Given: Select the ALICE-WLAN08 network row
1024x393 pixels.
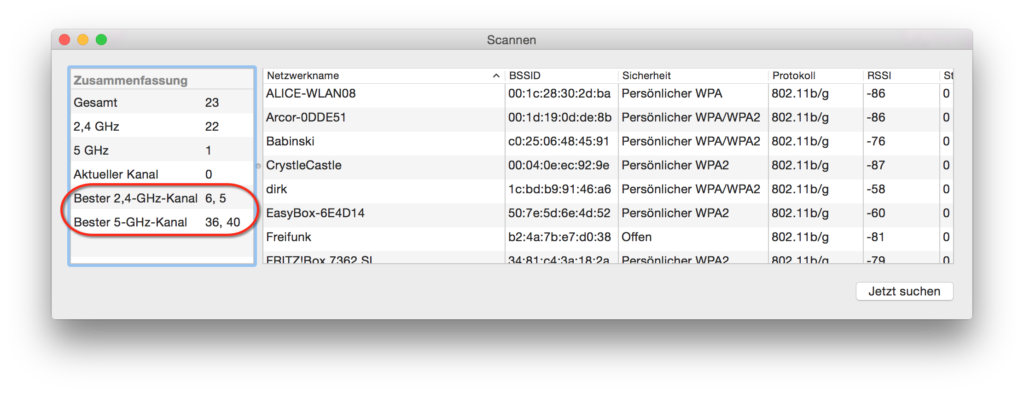Looking at the screenshot, I should [607, 94].
